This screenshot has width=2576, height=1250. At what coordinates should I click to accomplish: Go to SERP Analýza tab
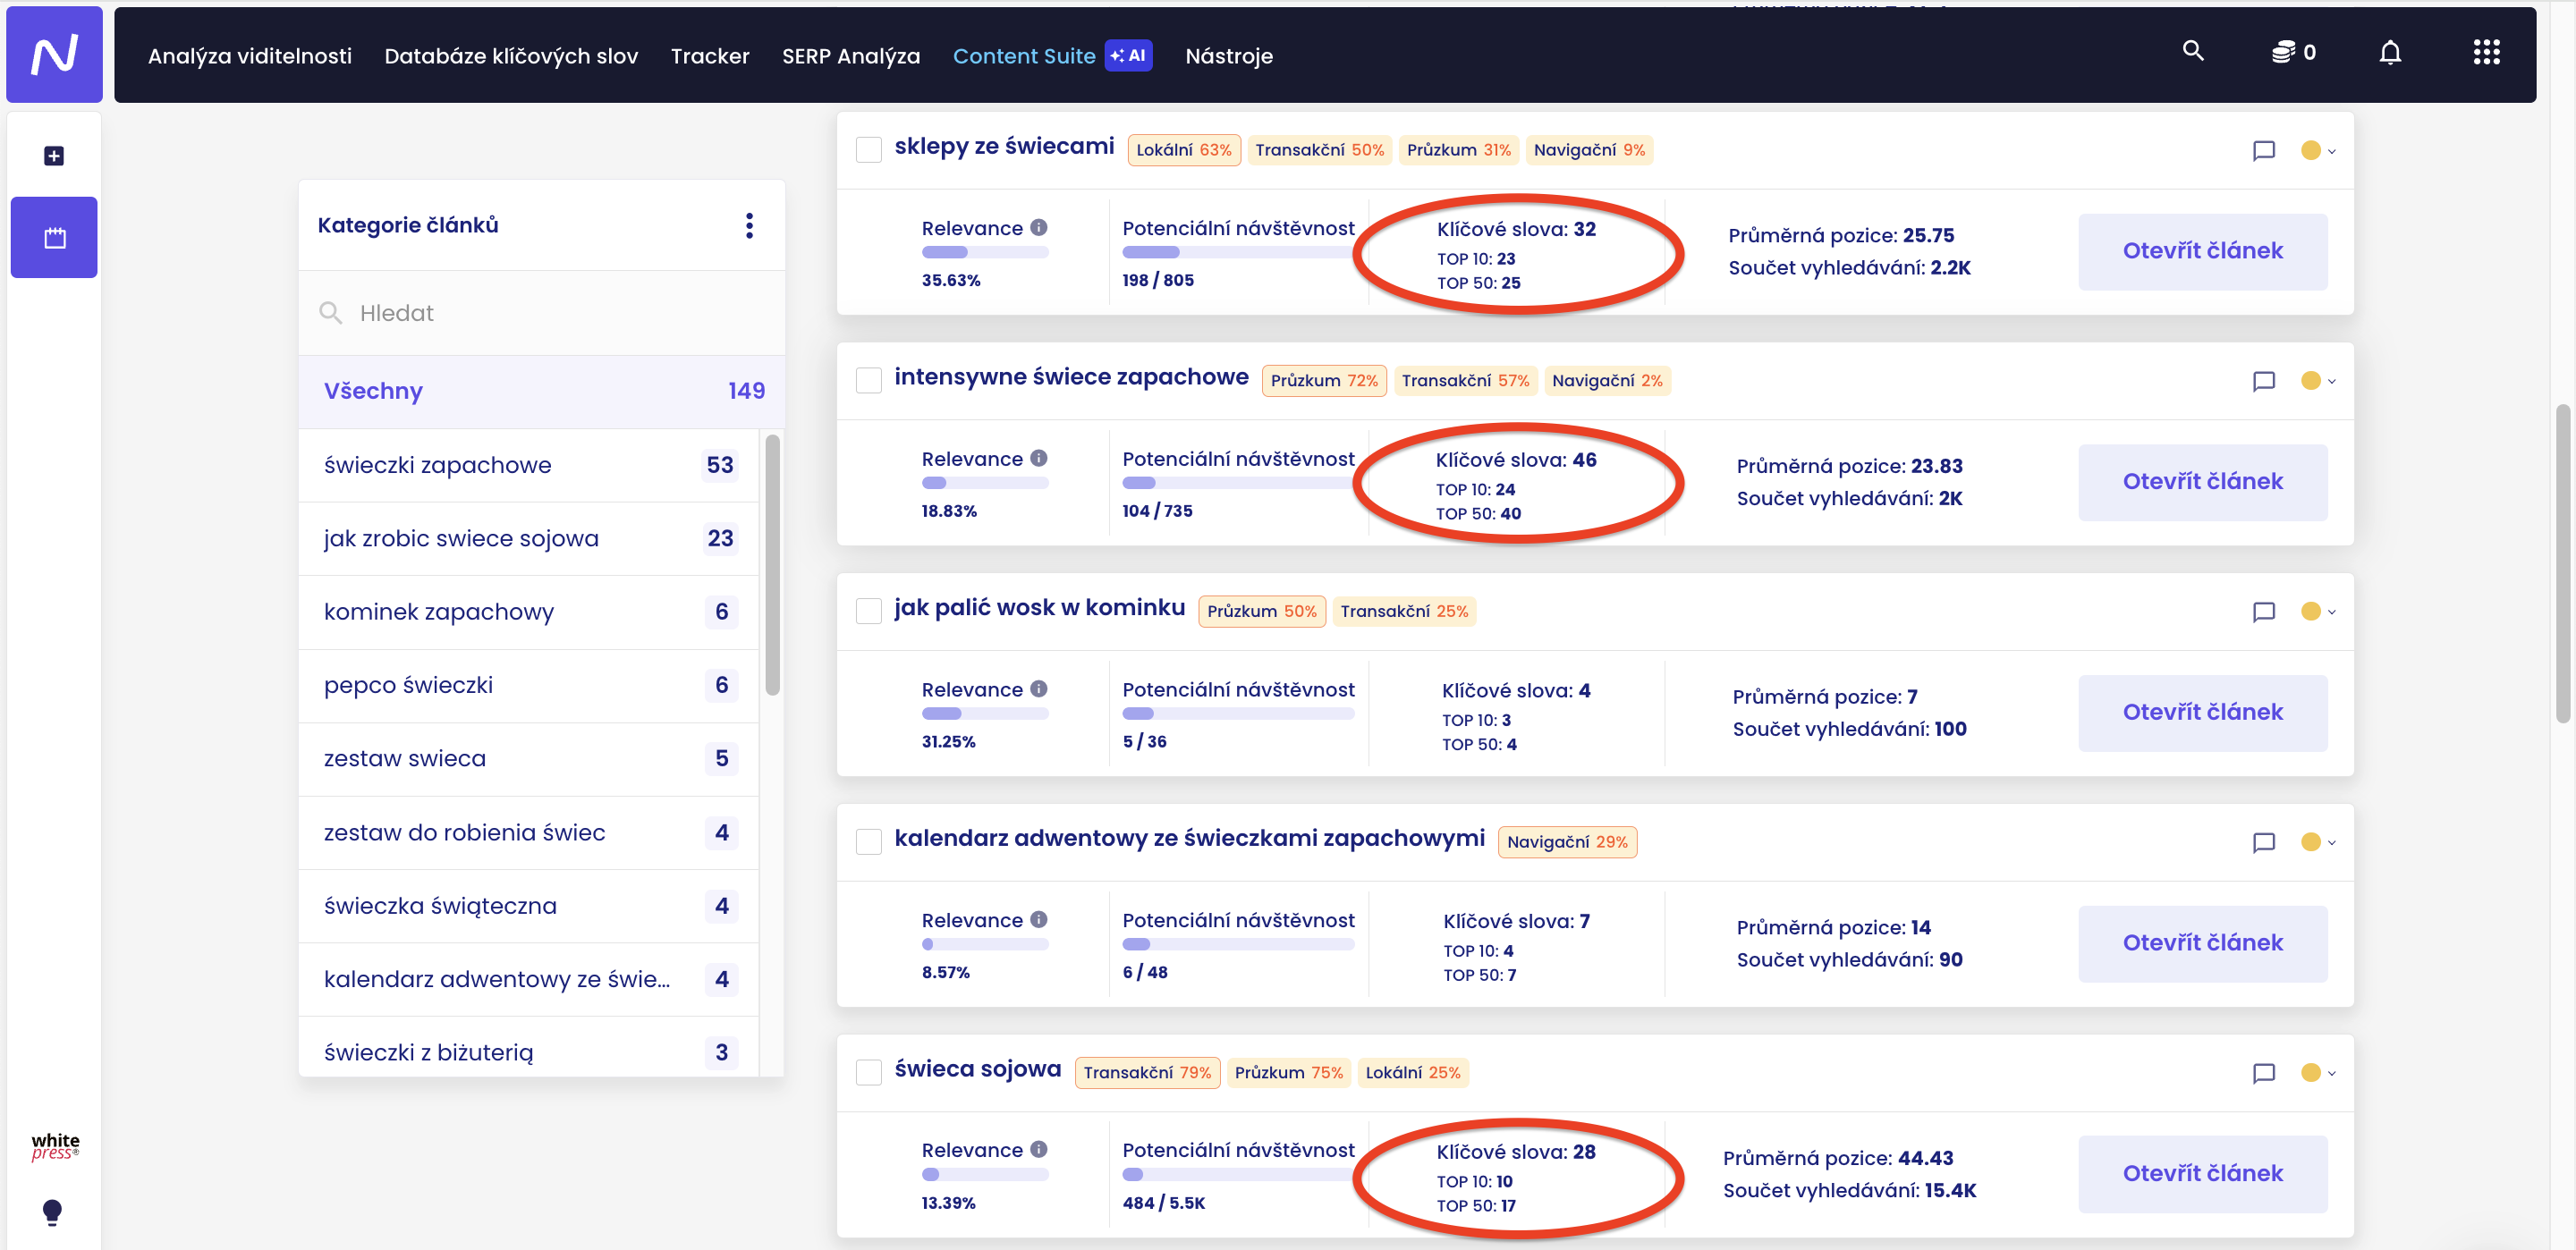(850, 56)
